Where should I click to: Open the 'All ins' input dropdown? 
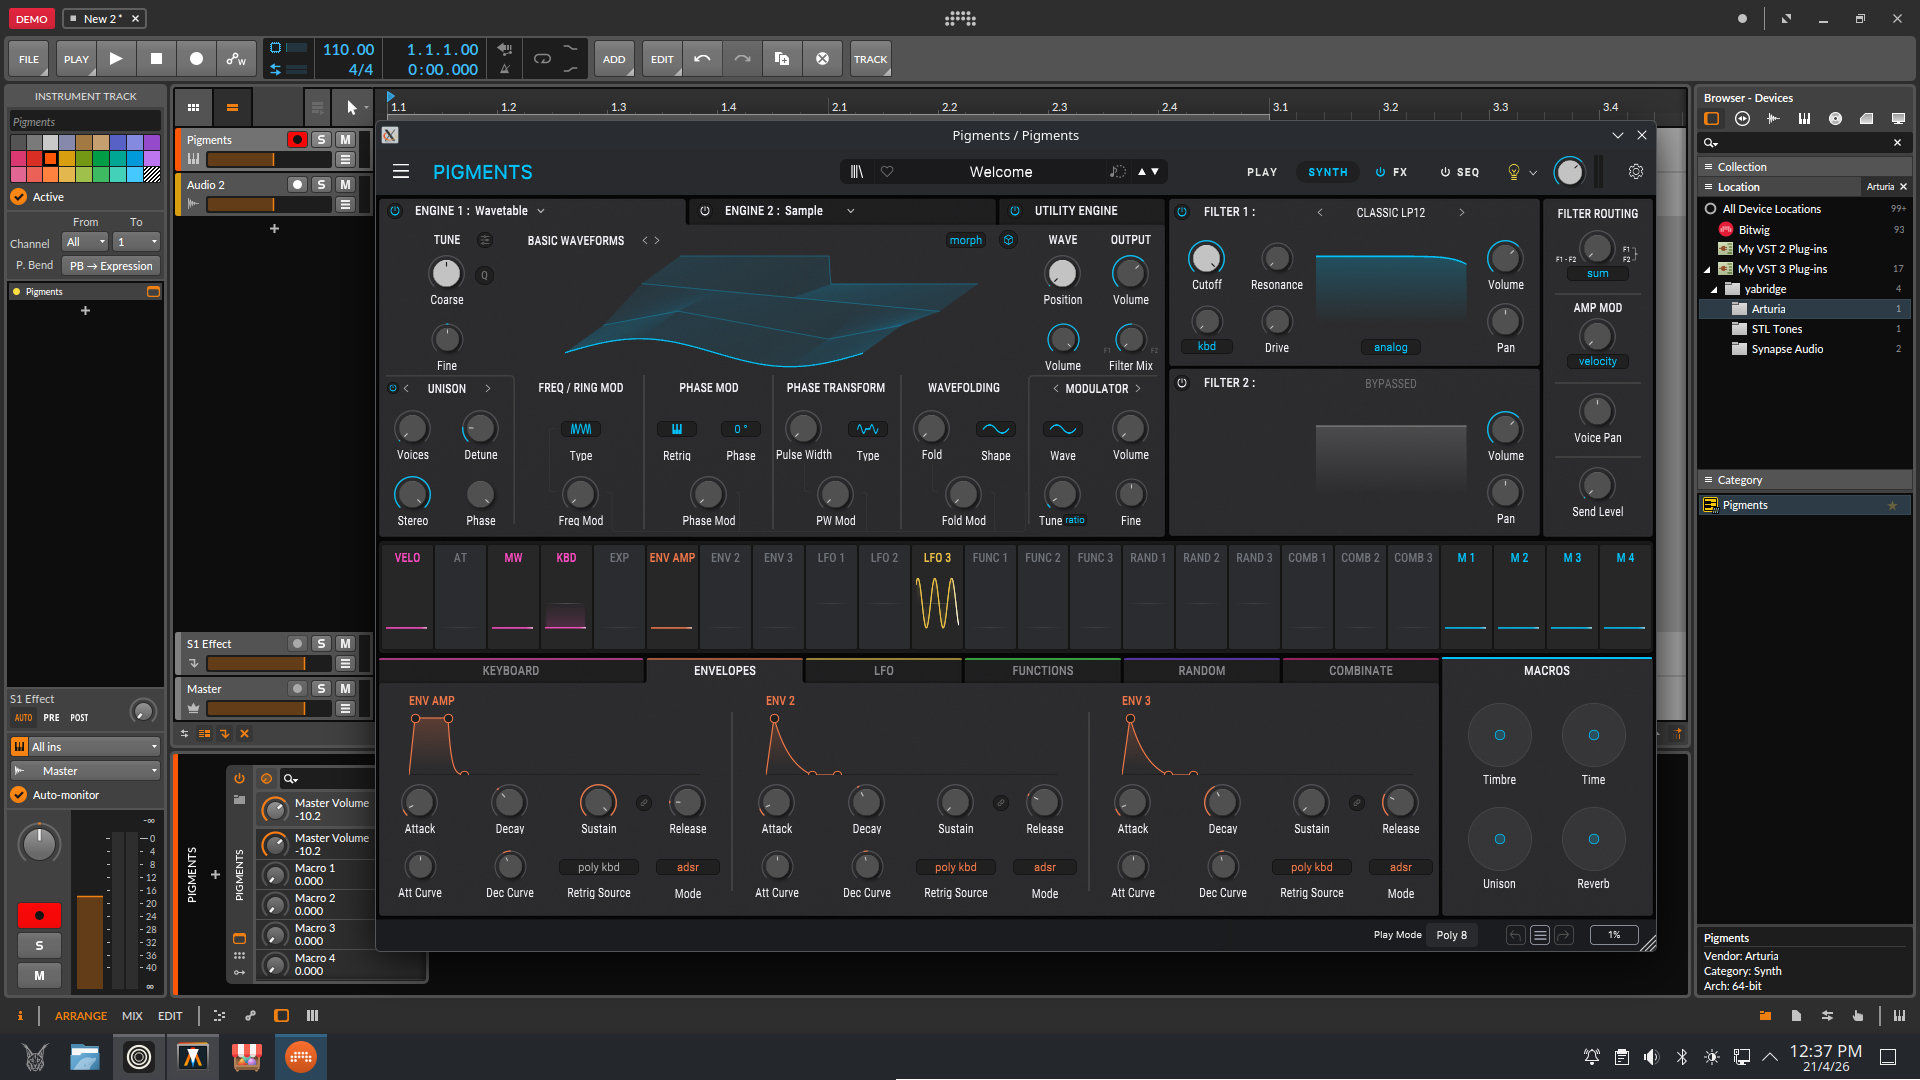coord(85,747)
